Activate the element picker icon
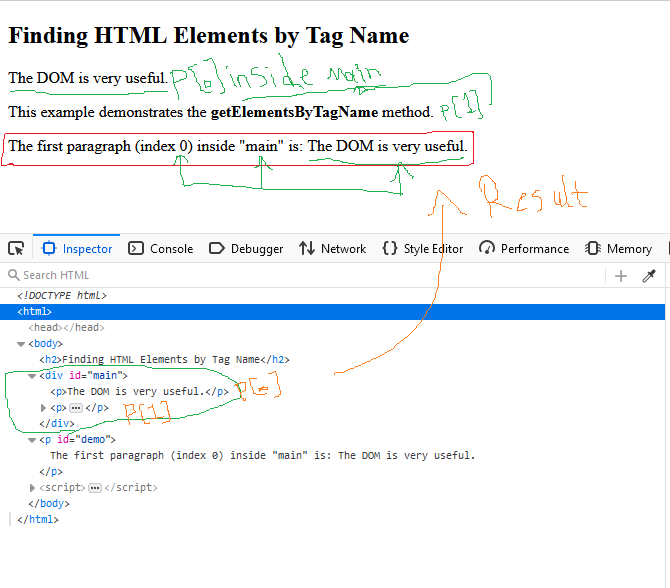 tap(16, 248)
